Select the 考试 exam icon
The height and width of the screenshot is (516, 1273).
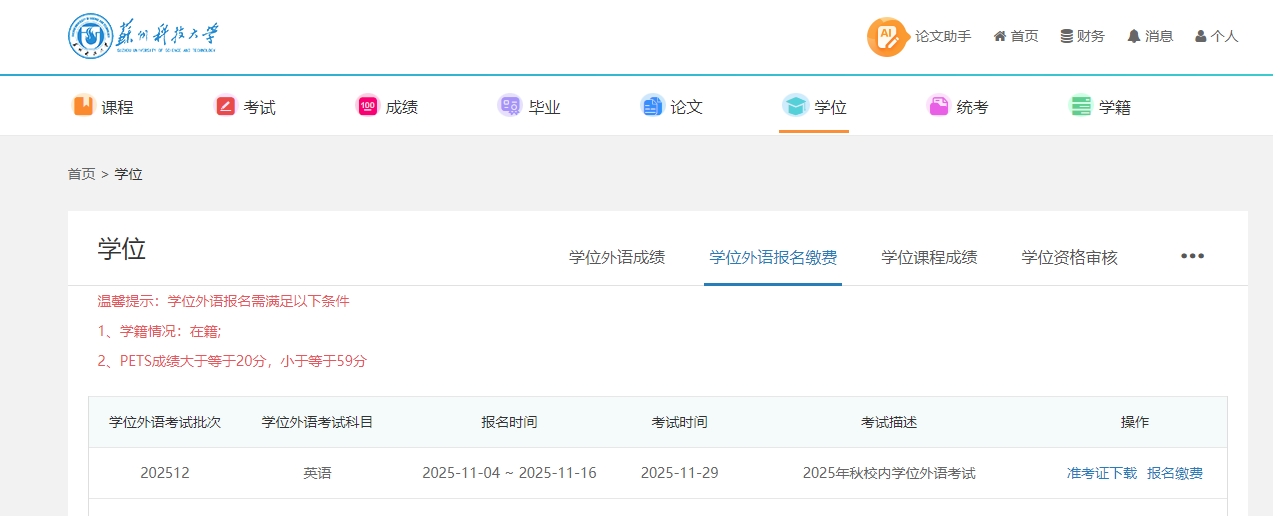point(225,106)
